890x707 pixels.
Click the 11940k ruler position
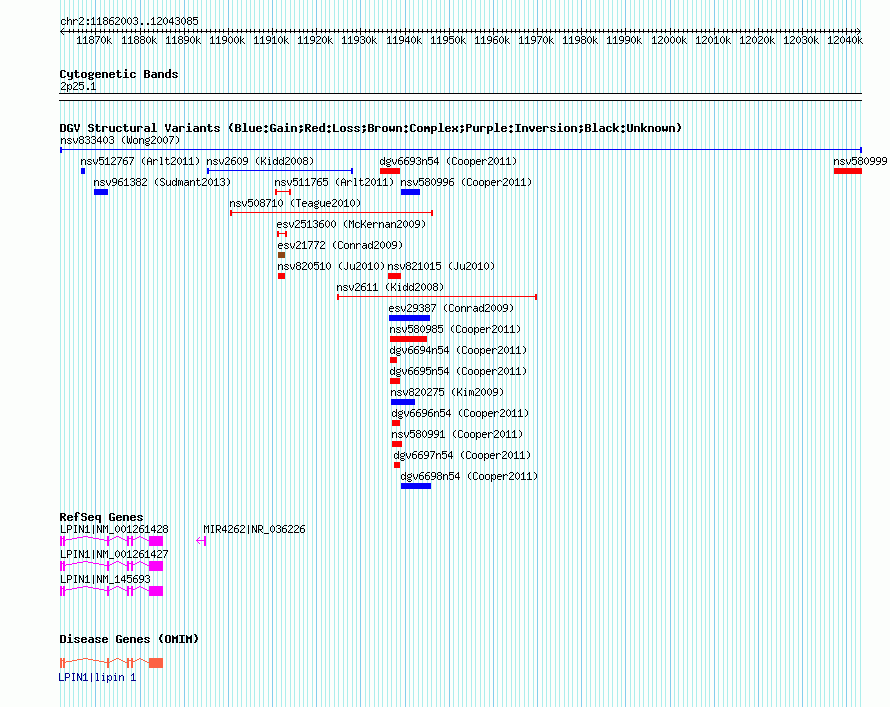[404, 40]
